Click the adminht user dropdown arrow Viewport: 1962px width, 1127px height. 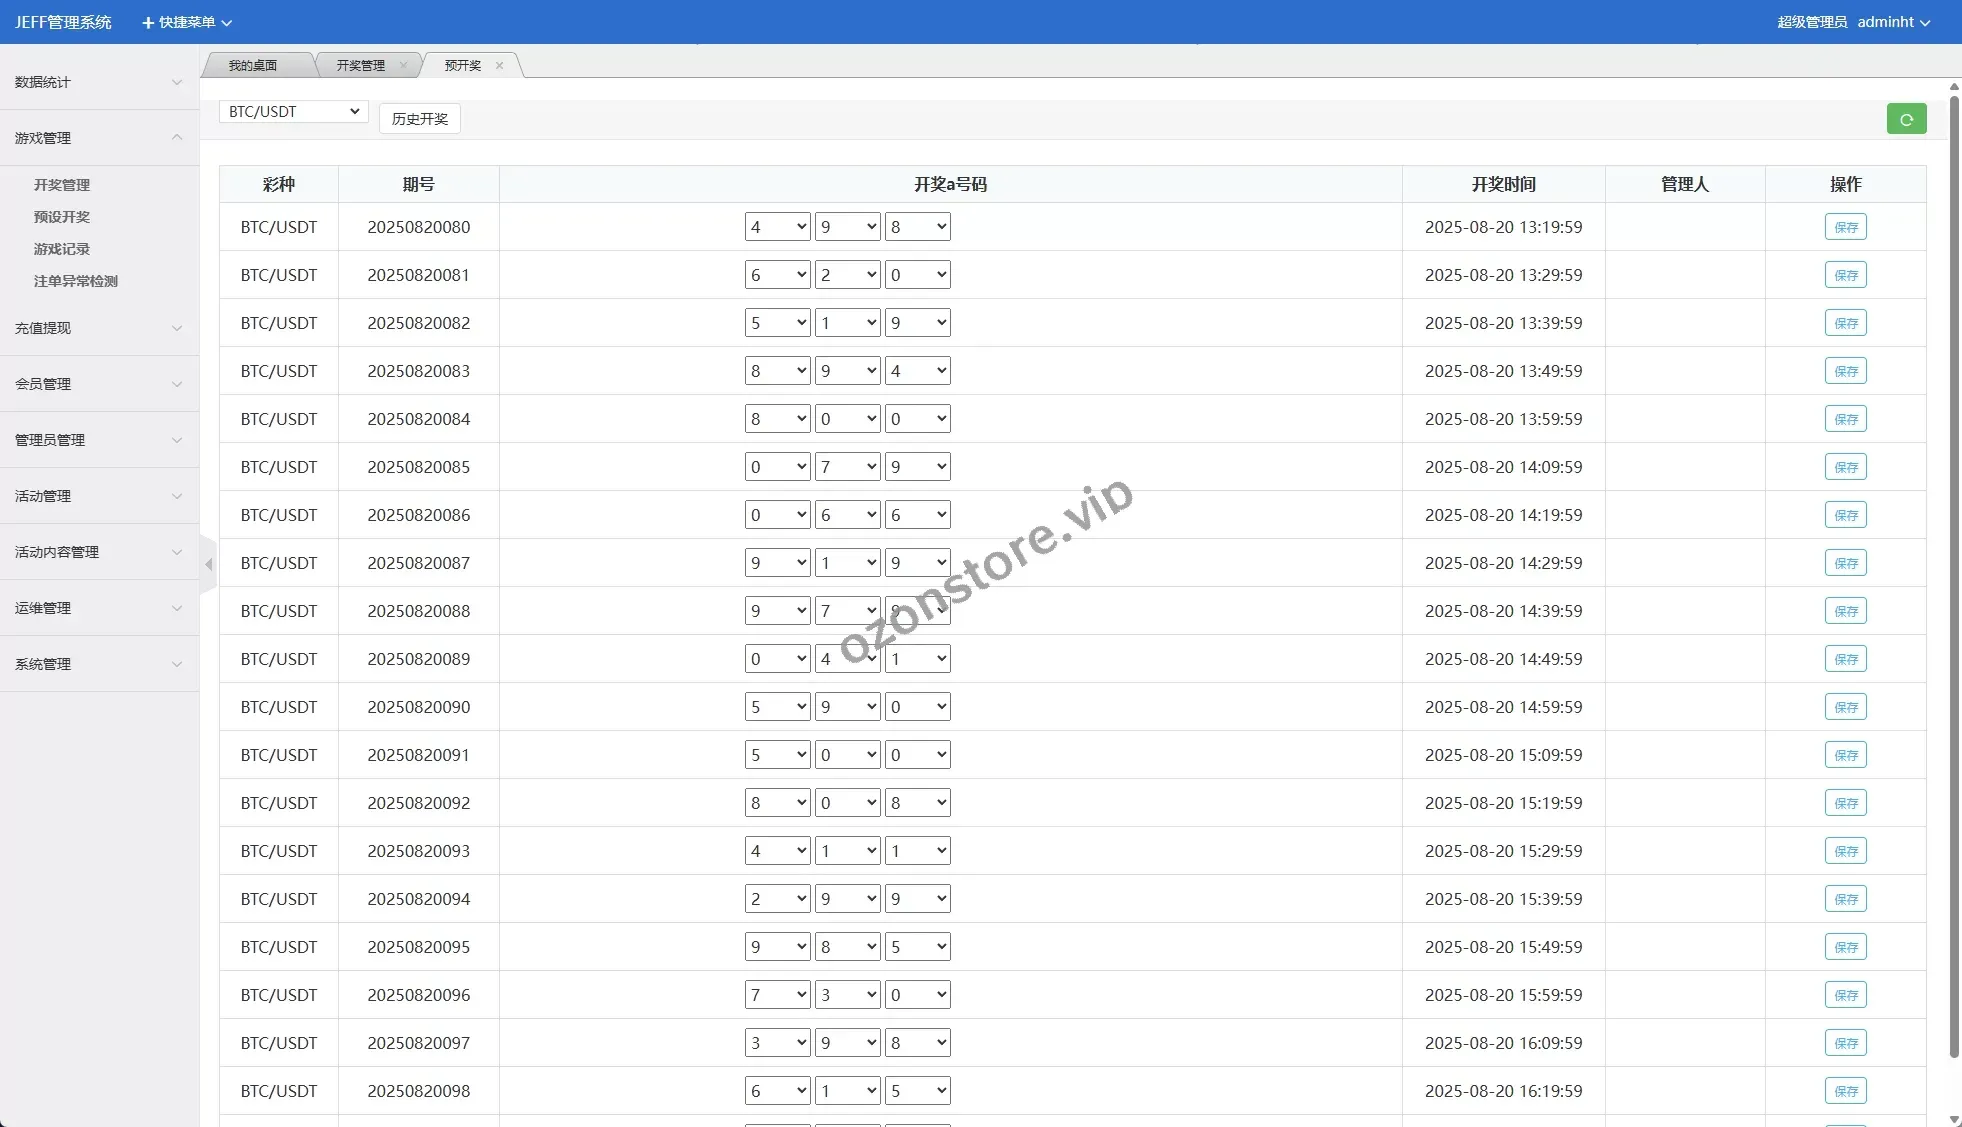coord(1925,23)
